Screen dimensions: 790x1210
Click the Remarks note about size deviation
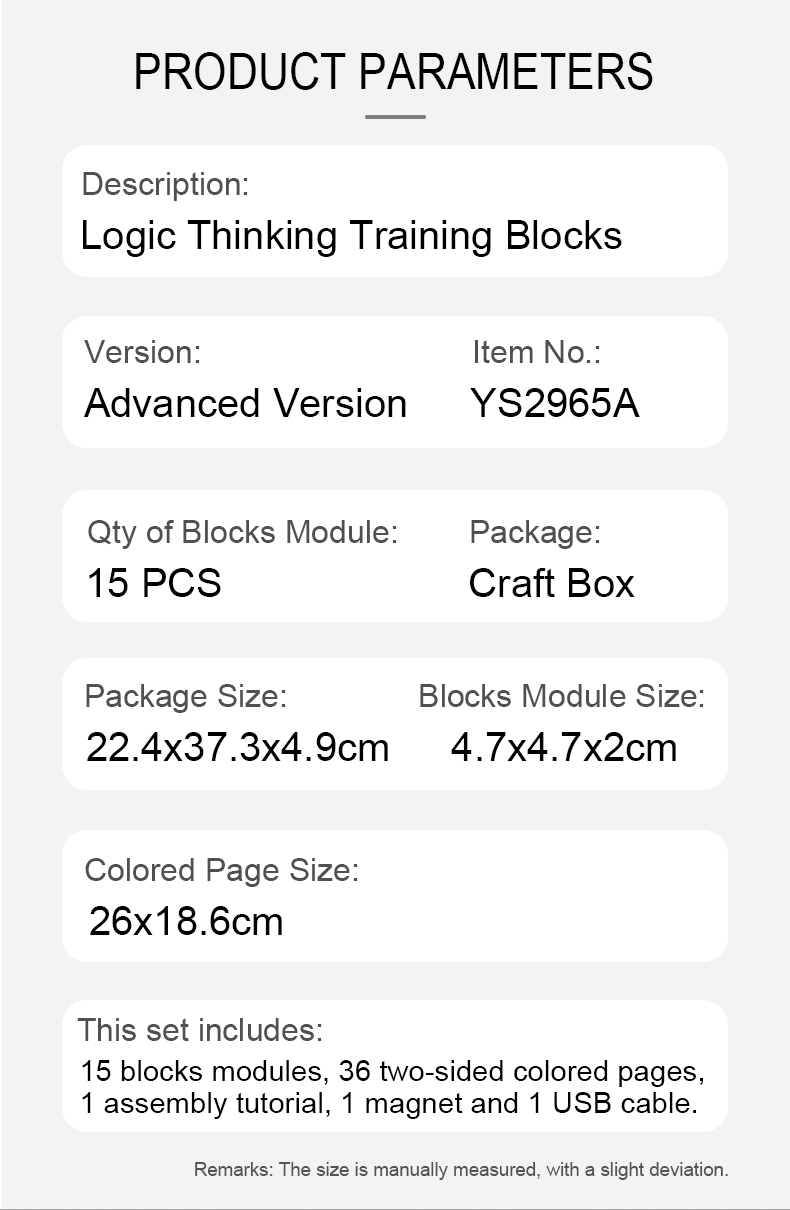click(x=460, y=1169)
